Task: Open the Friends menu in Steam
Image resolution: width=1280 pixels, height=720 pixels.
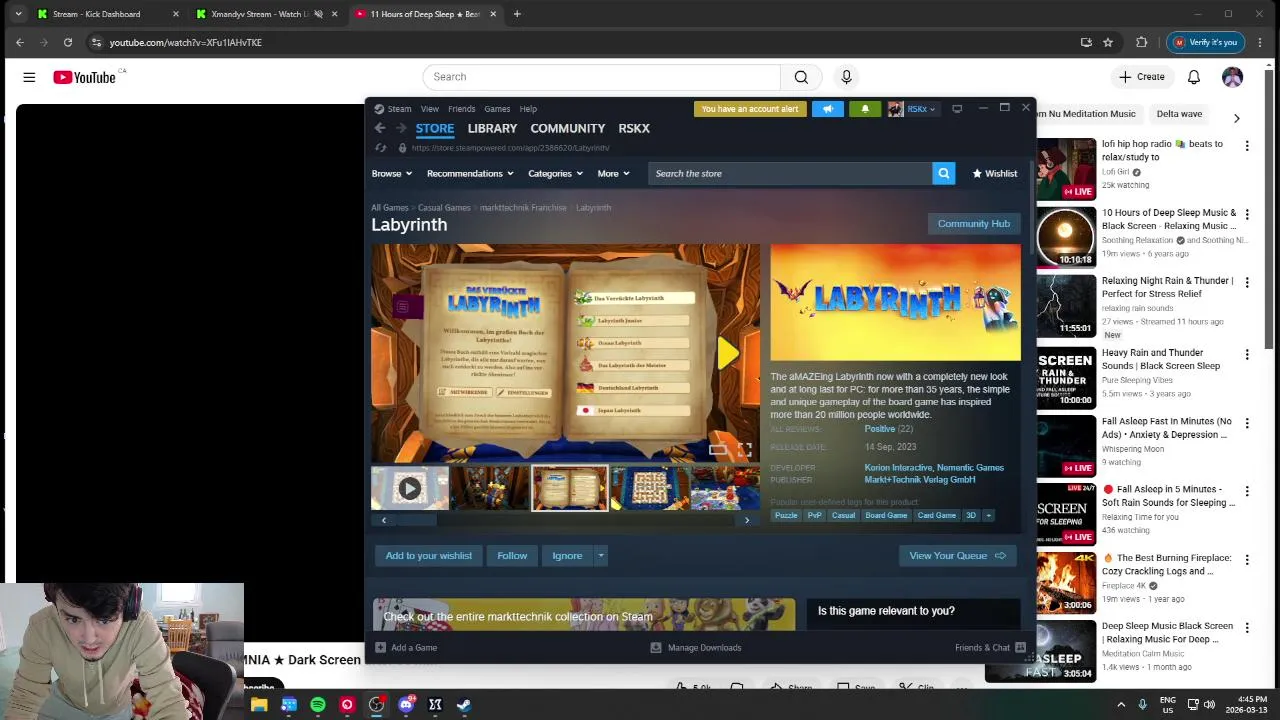Action: [461, 109]
